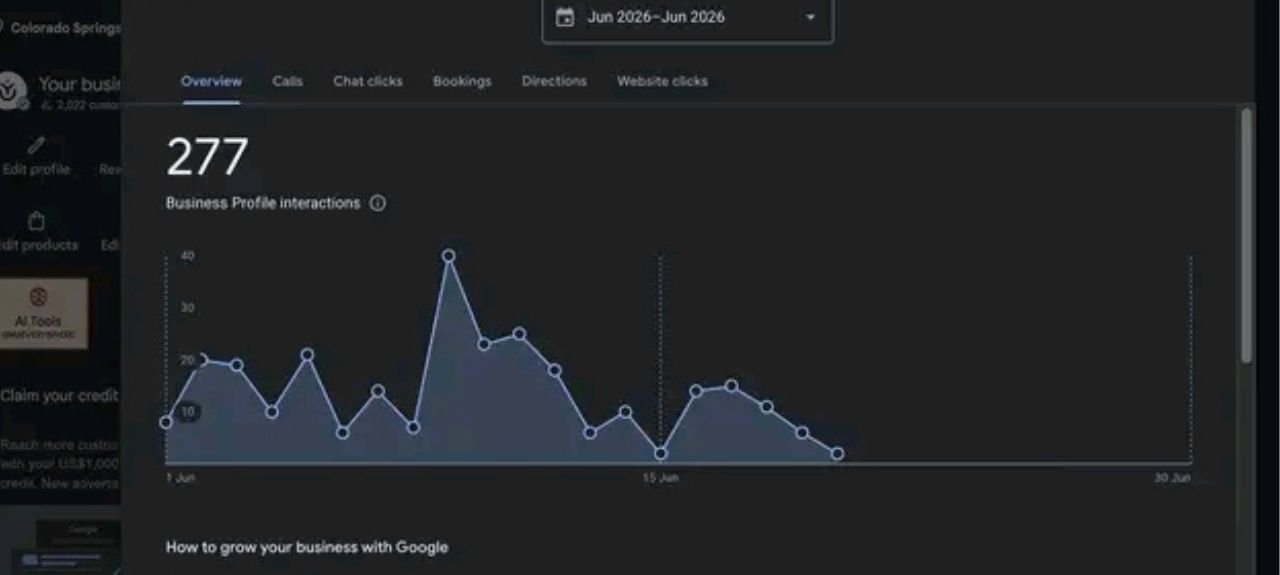Screen dimensions: 1280x575
Task: Go to the Bookings tab
Action: coord(462,81)
